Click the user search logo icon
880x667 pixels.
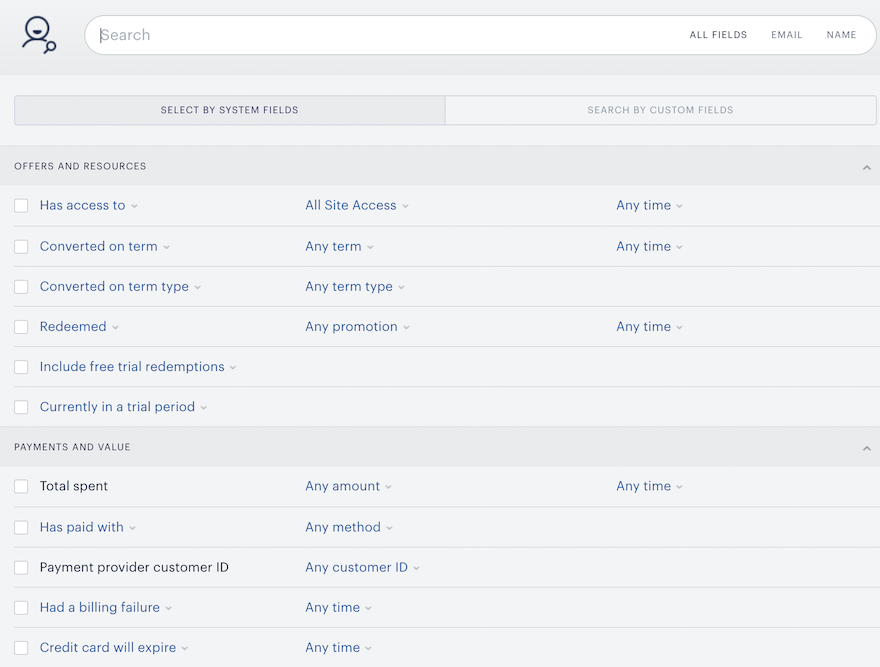pos(39,35)
